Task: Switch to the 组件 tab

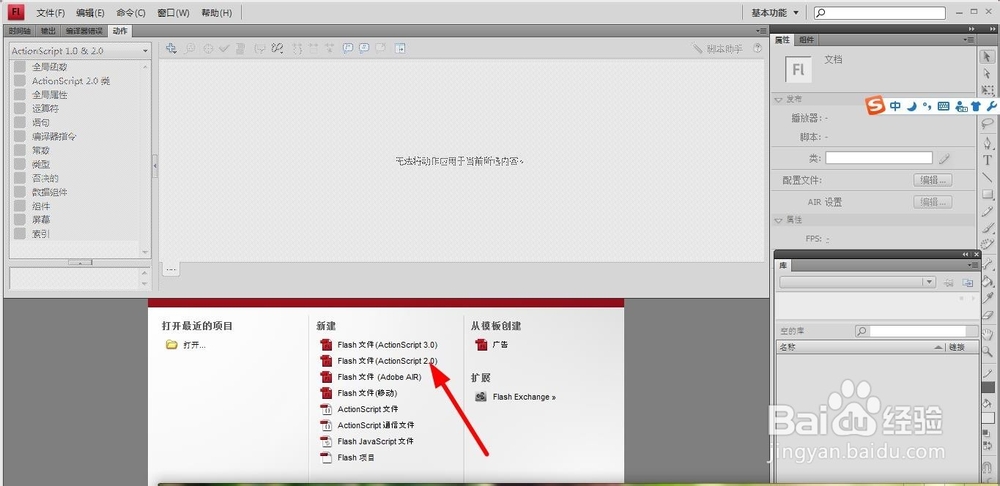Action: pyautogui.click(x=806, y=40)
